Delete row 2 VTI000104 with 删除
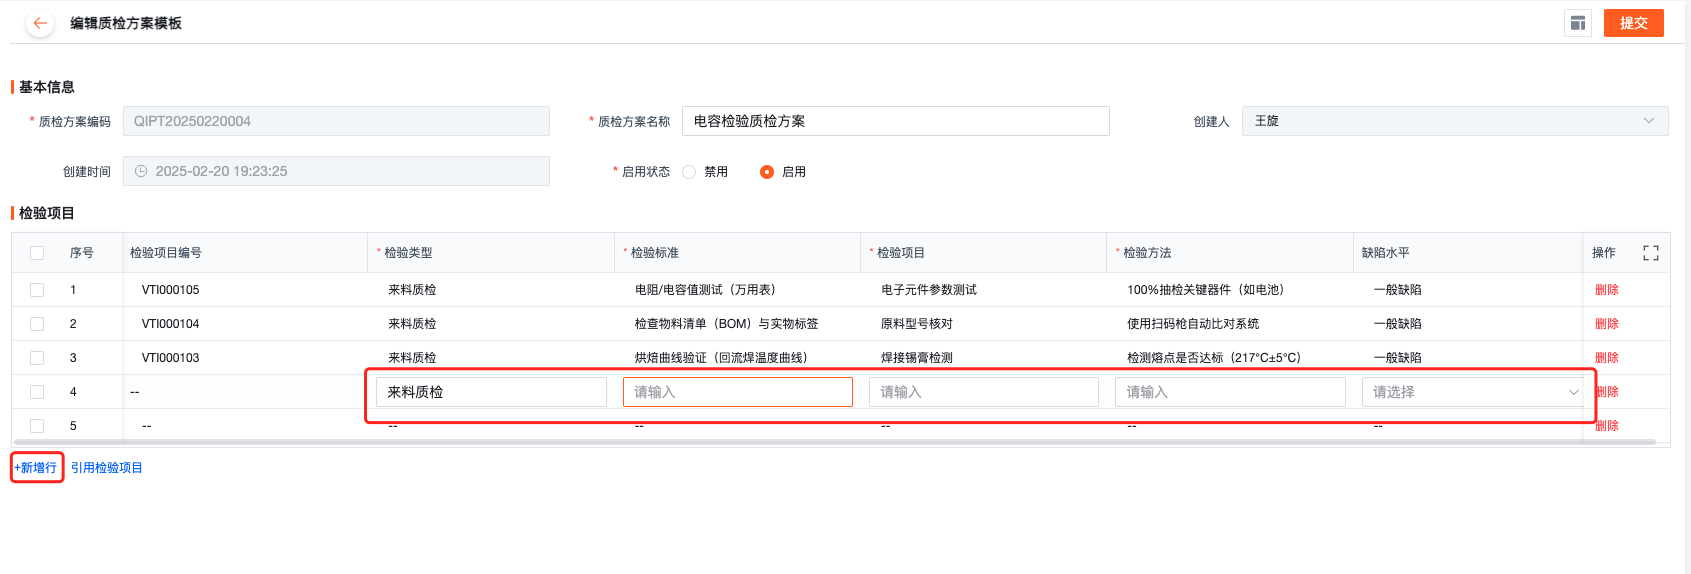Screen dimensions: 1691x574 pyautogui.click(x=1607, y=324)
